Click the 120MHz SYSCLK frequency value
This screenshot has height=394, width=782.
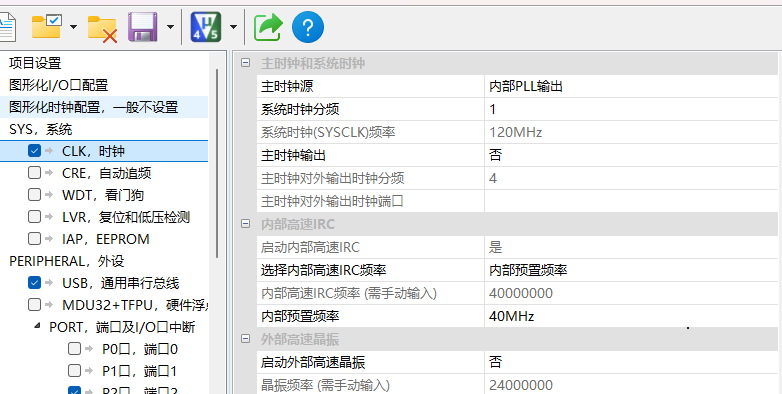coord(515,132)
